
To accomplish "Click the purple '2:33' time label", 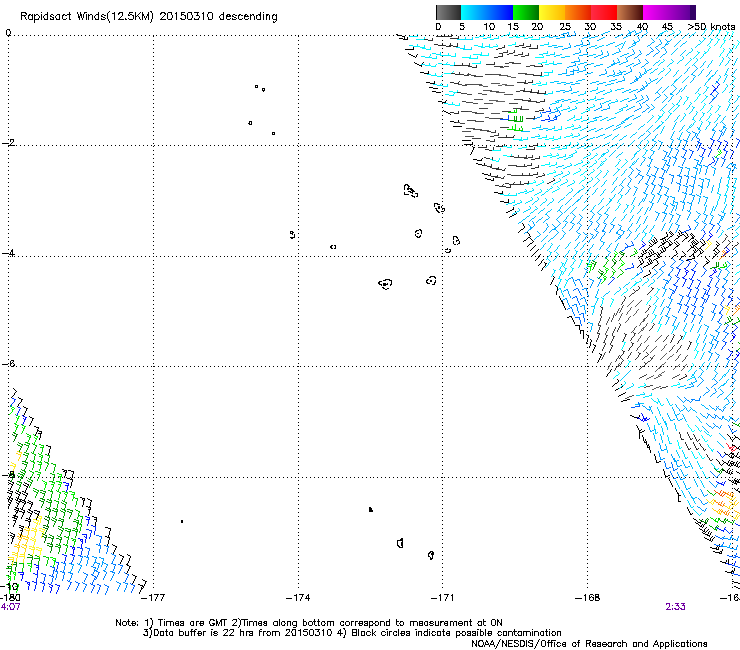I will click(675, 607).
